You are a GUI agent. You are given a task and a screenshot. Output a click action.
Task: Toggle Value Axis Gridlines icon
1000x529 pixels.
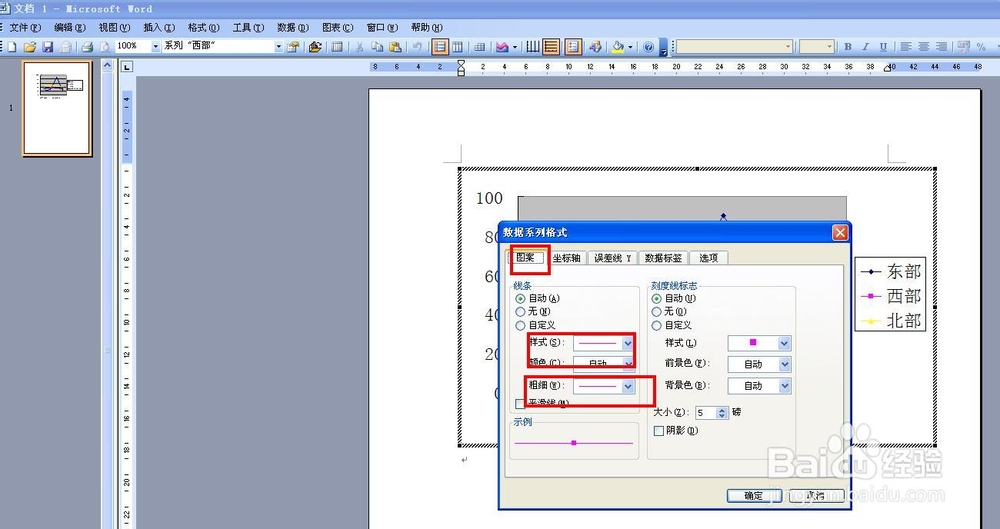[x=551, y=47]
